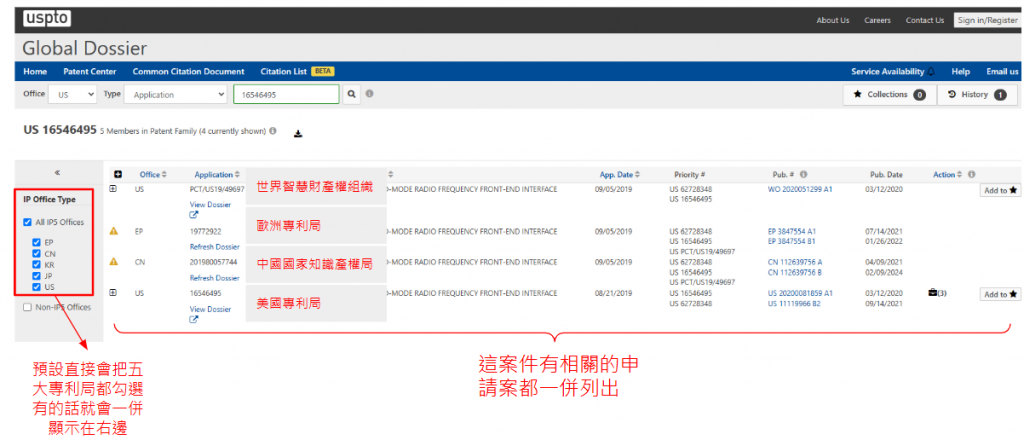Click the search magnifier button
1024x440 pixels.
(x=352, y=95)
